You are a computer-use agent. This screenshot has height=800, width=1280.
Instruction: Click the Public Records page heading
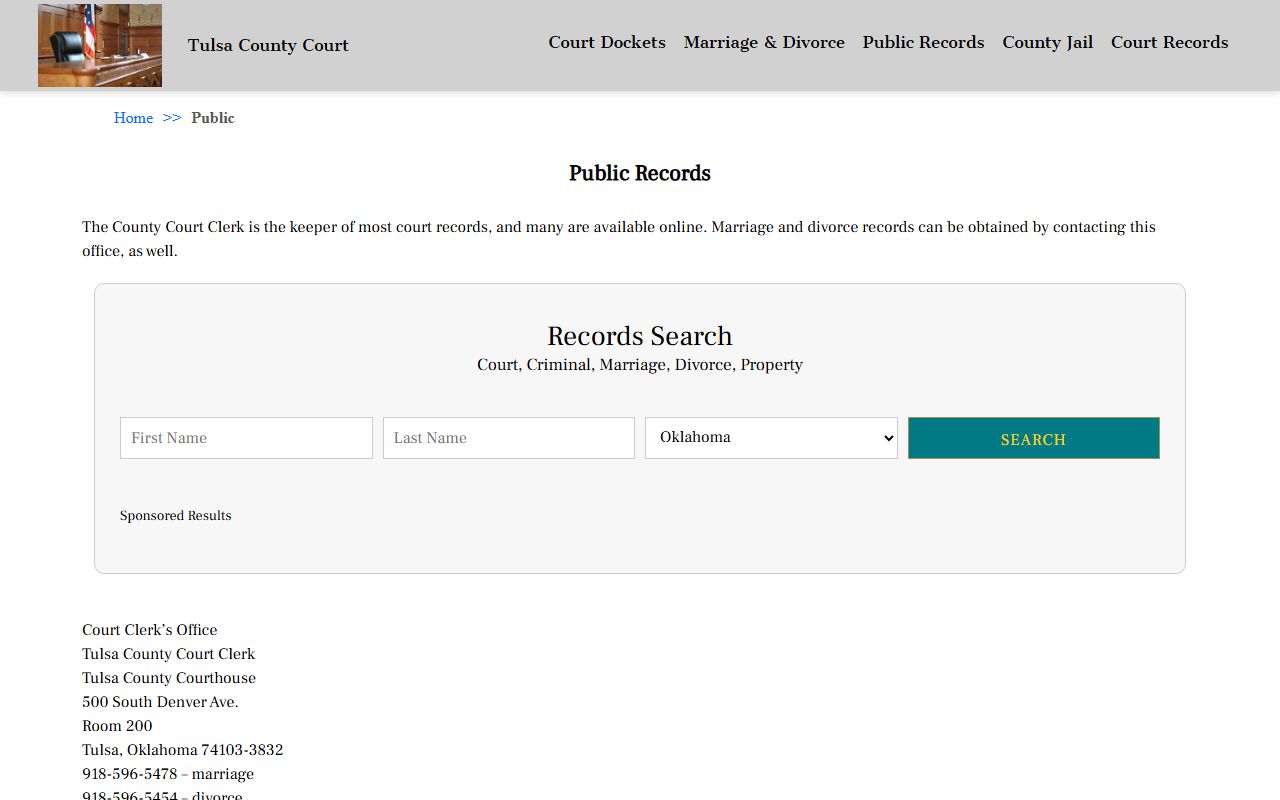click(640, 173)
